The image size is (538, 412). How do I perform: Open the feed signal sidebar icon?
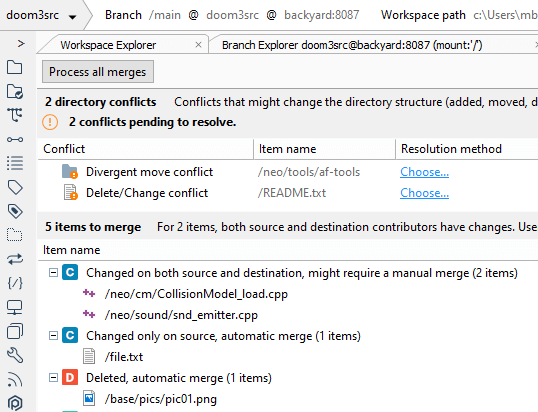14,379
